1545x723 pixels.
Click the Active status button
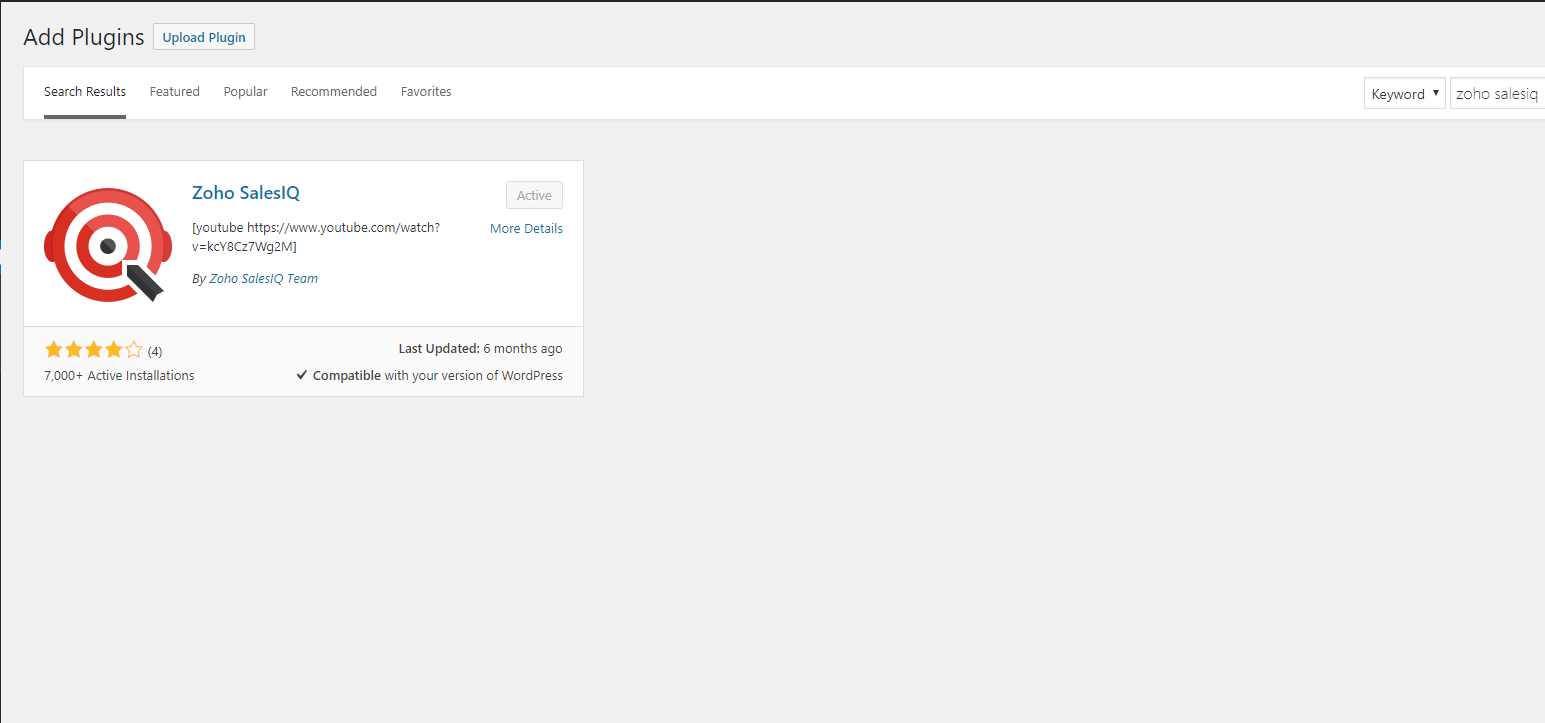click(534, 196)
